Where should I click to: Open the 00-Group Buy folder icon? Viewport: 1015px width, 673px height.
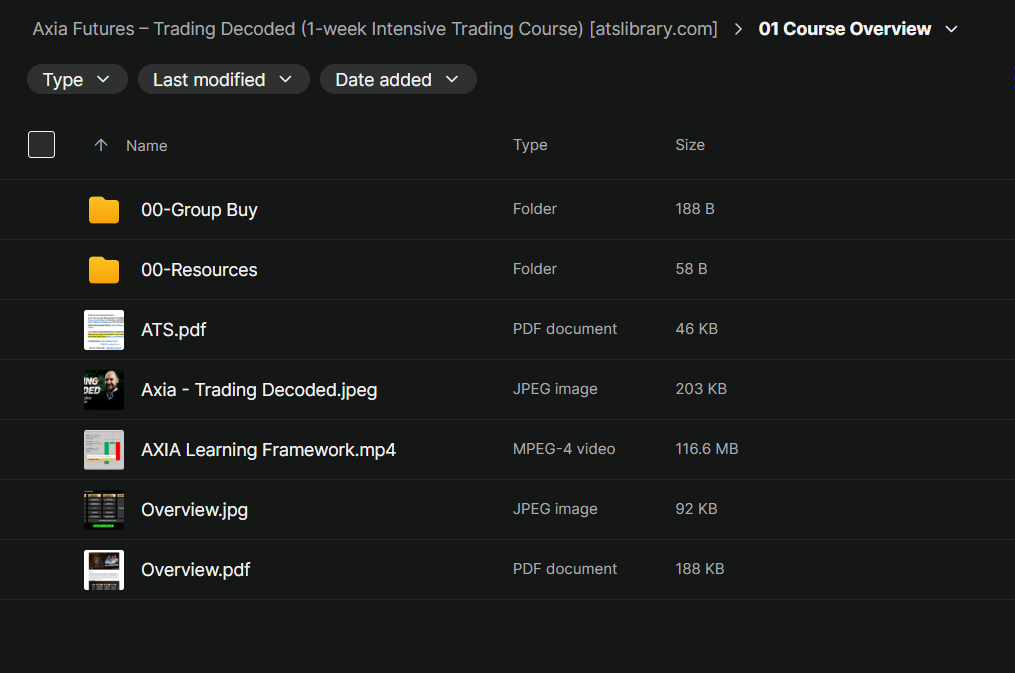pos(104,210)
